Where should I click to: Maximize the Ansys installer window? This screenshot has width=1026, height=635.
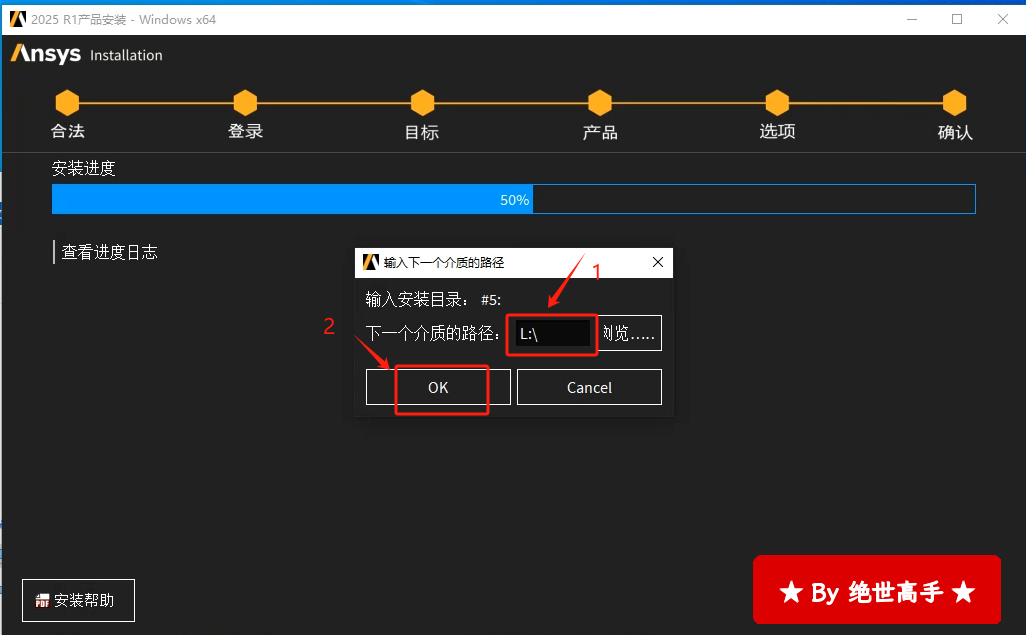click(957, 19)
